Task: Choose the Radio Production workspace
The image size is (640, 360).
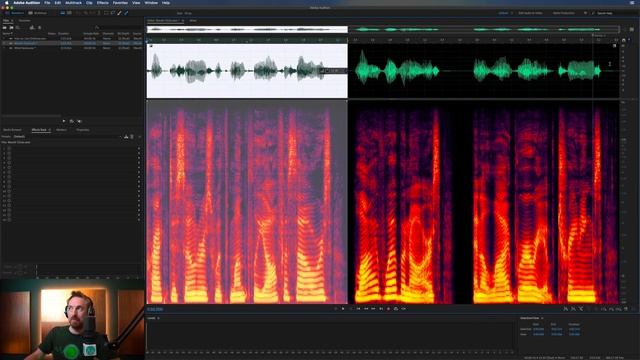Action: (564, 13)
